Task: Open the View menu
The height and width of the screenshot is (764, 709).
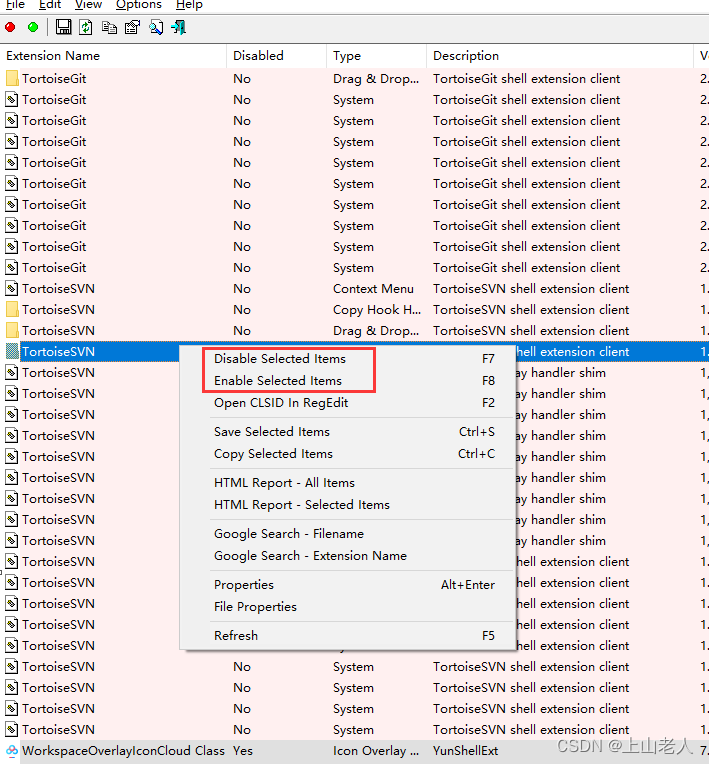Action: [x=88, y=5]
